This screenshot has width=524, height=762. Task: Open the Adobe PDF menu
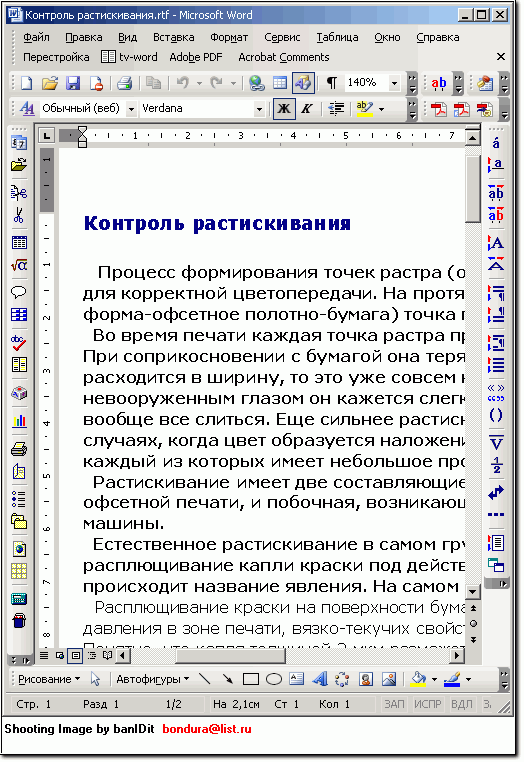196,57
